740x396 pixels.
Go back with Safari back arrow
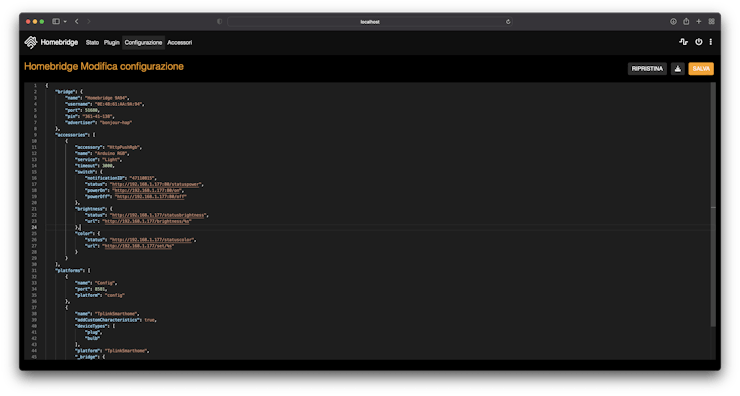click(x=76, y=21)
